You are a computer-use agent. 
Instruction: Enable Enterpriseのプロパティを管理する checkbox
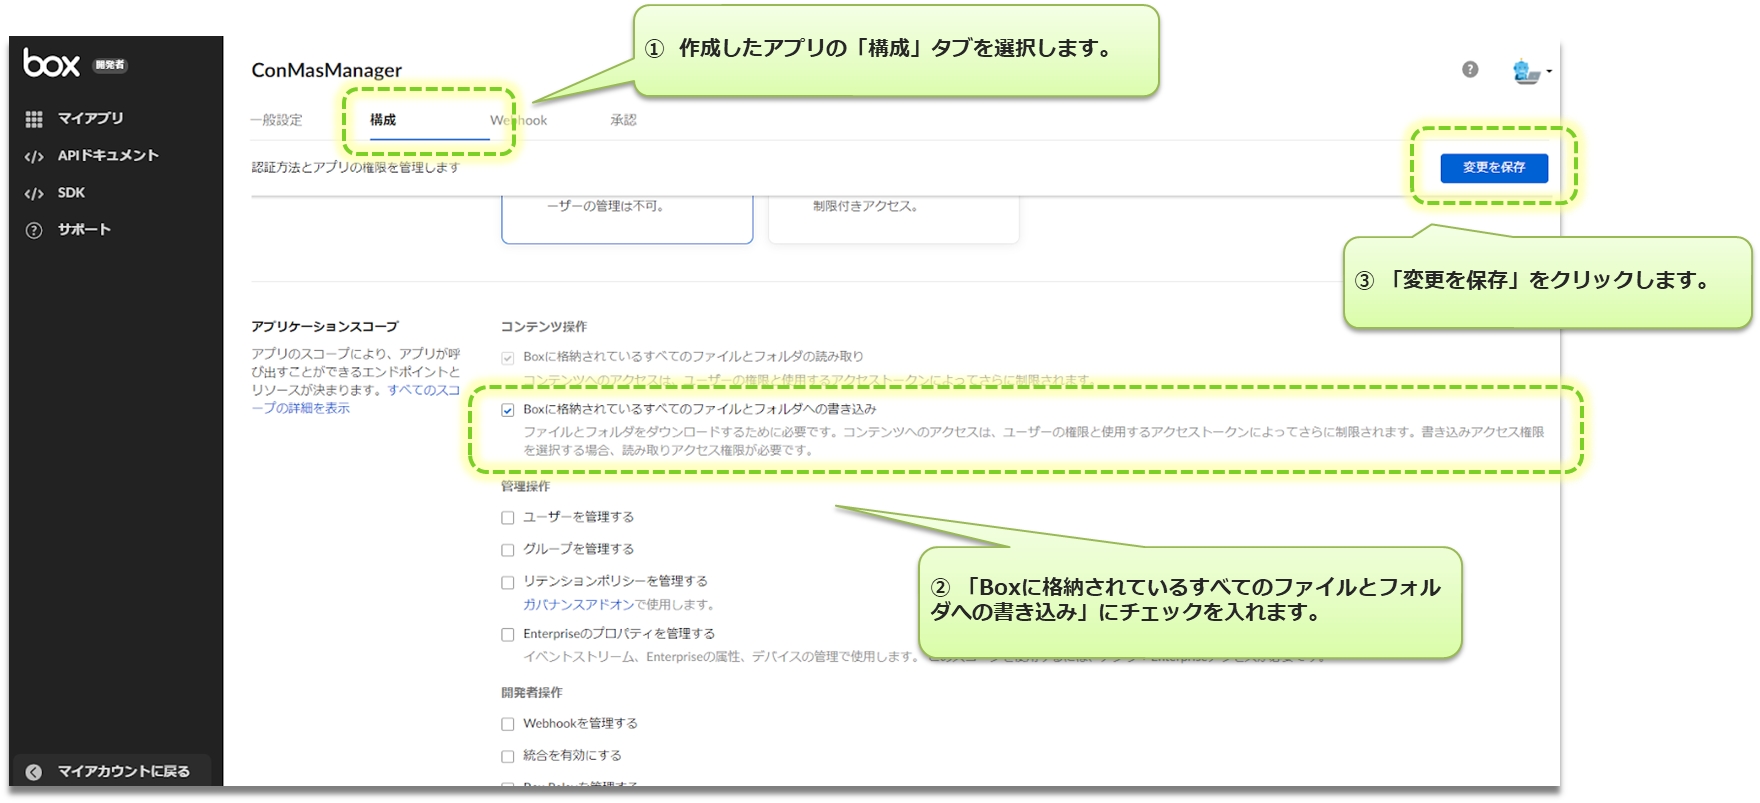(x=508, y=635)
